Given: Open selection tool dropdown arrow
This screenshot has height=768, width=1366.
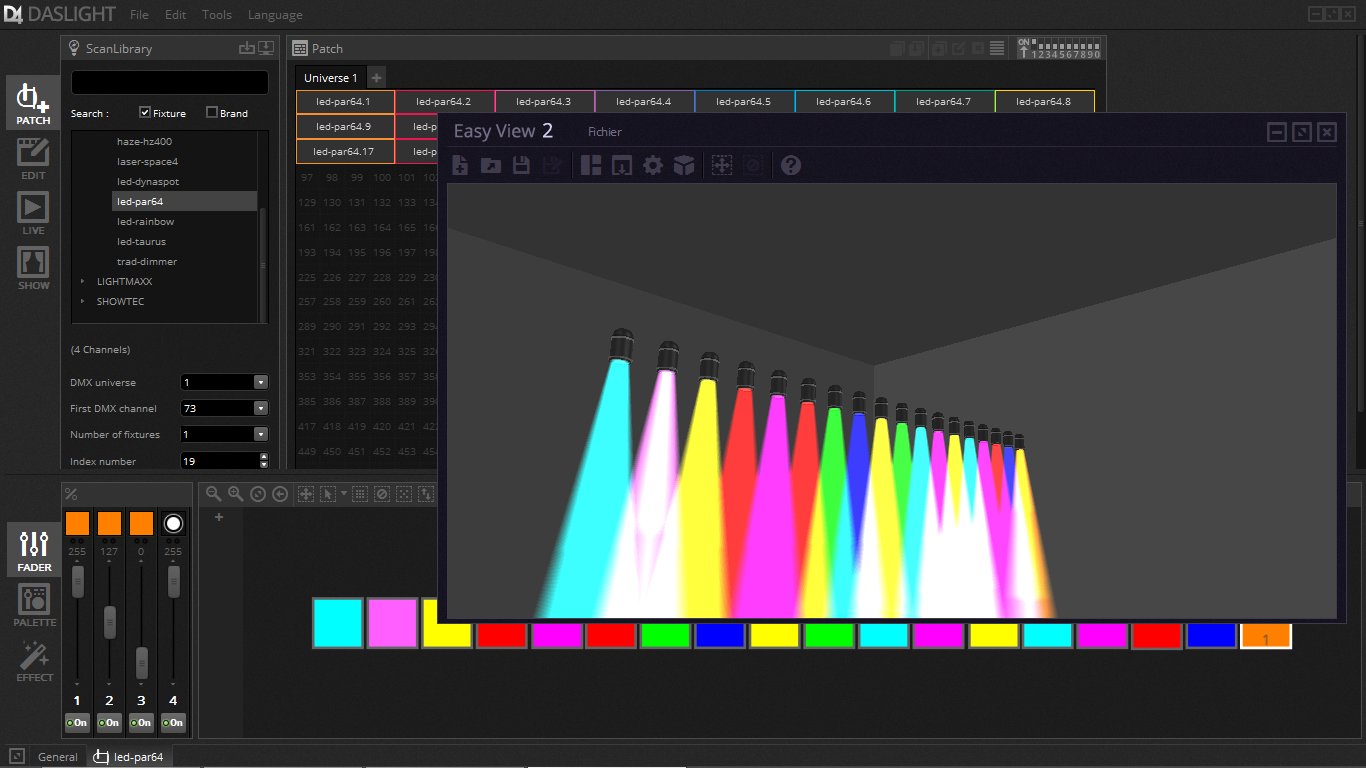Looking at the screenshot, I should point(343,493).
